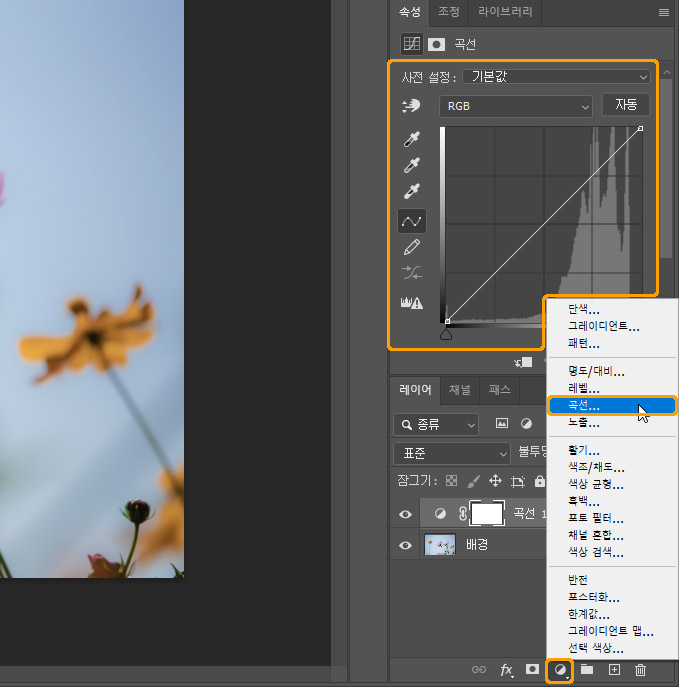Screen dimensions: 679x687
Task: Click the black point slider triangle
Action: pos(446,335)
